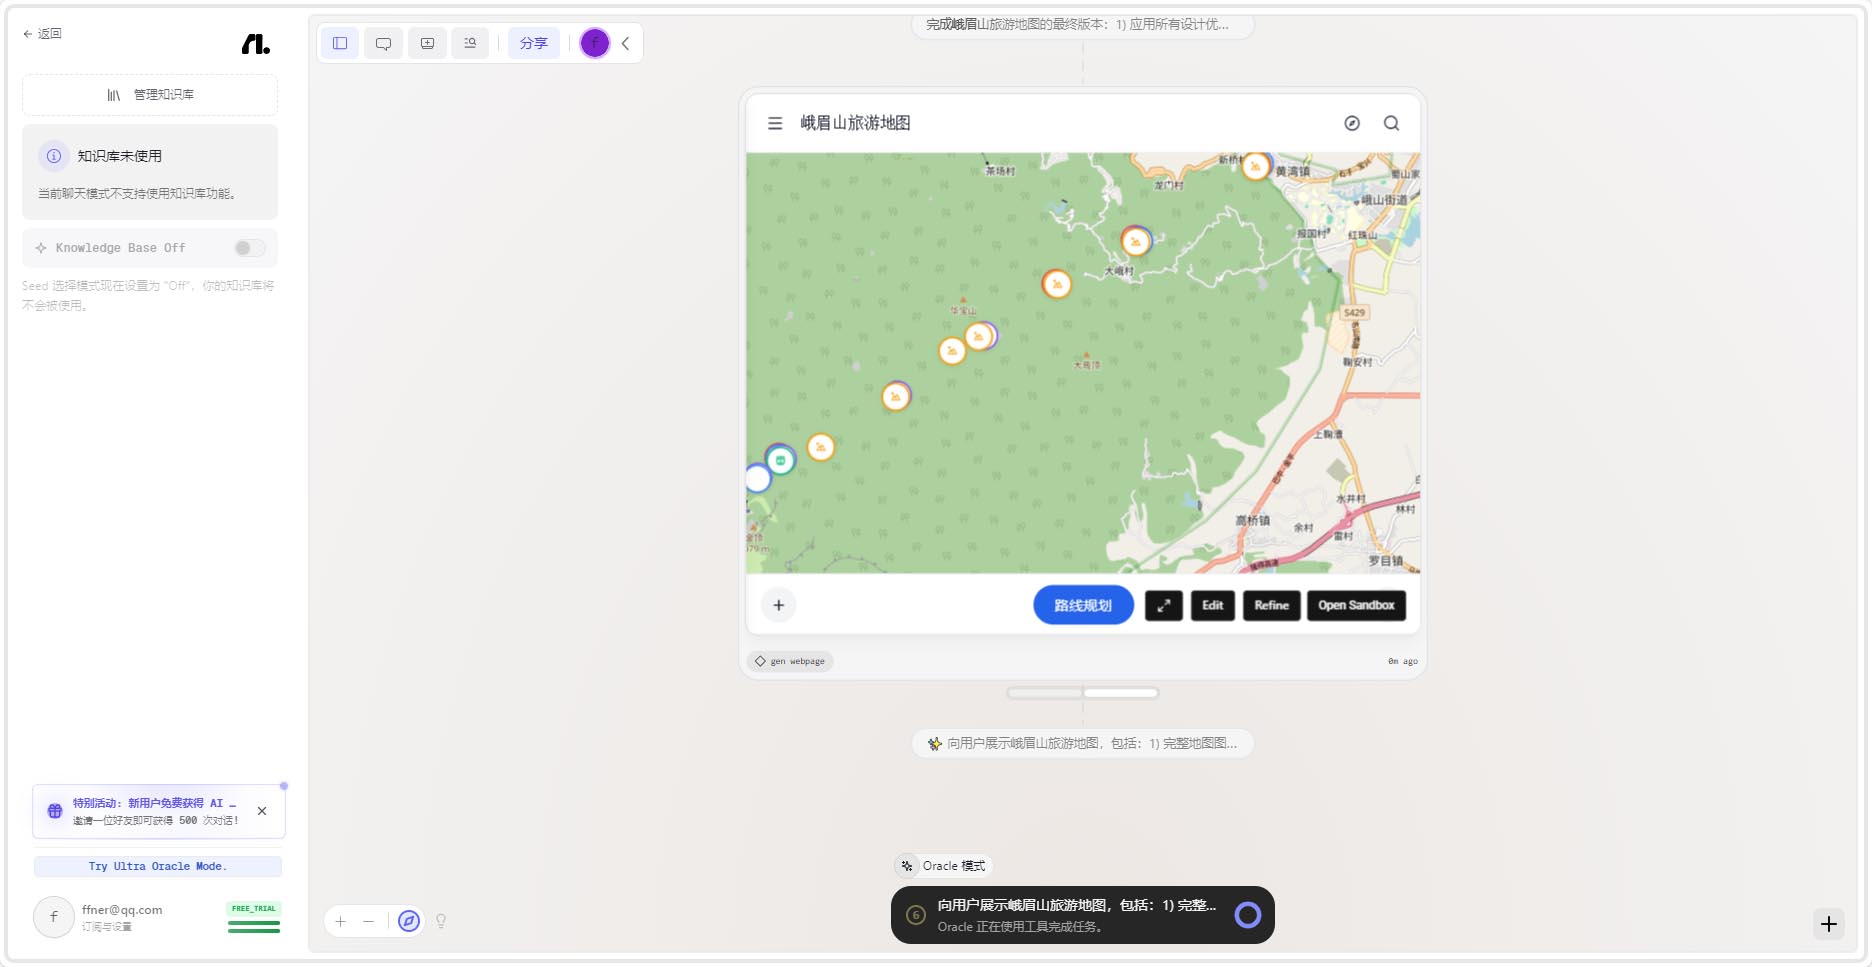Open the Oracle 模式 mode selector
Screen dimensions: 1872x967
point(943,866)
